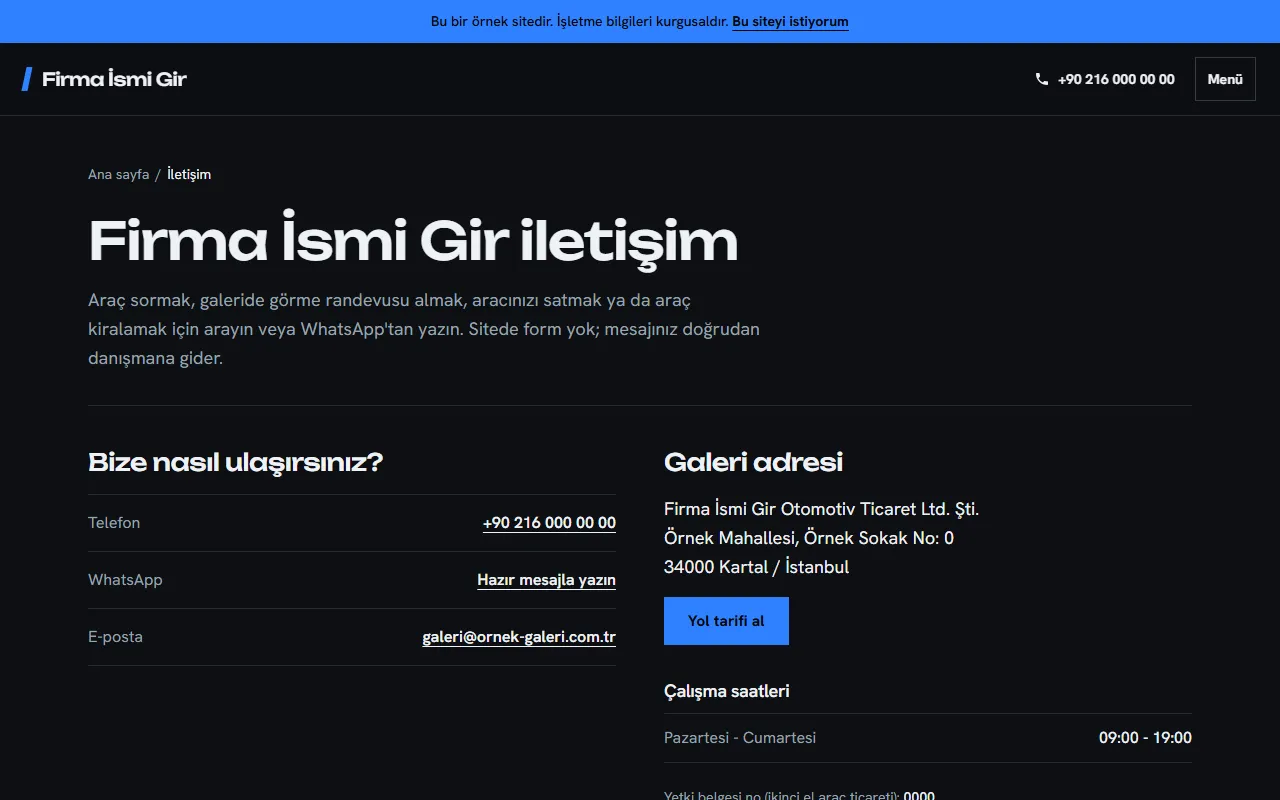Call +90 216 000 00 00 in header
This screenshot has width=1280, height=800.
(1116, 79)
